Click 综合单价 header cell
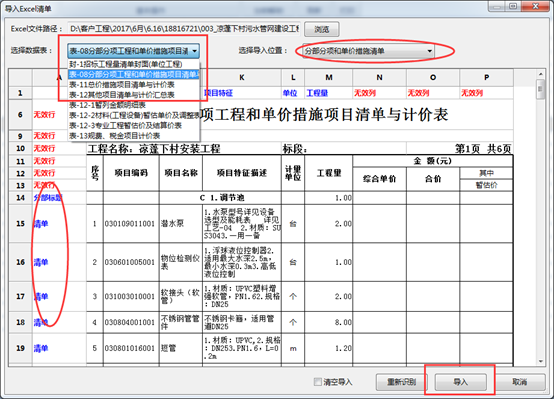Viewport: 554px width, 399px height. pos(379,179)
